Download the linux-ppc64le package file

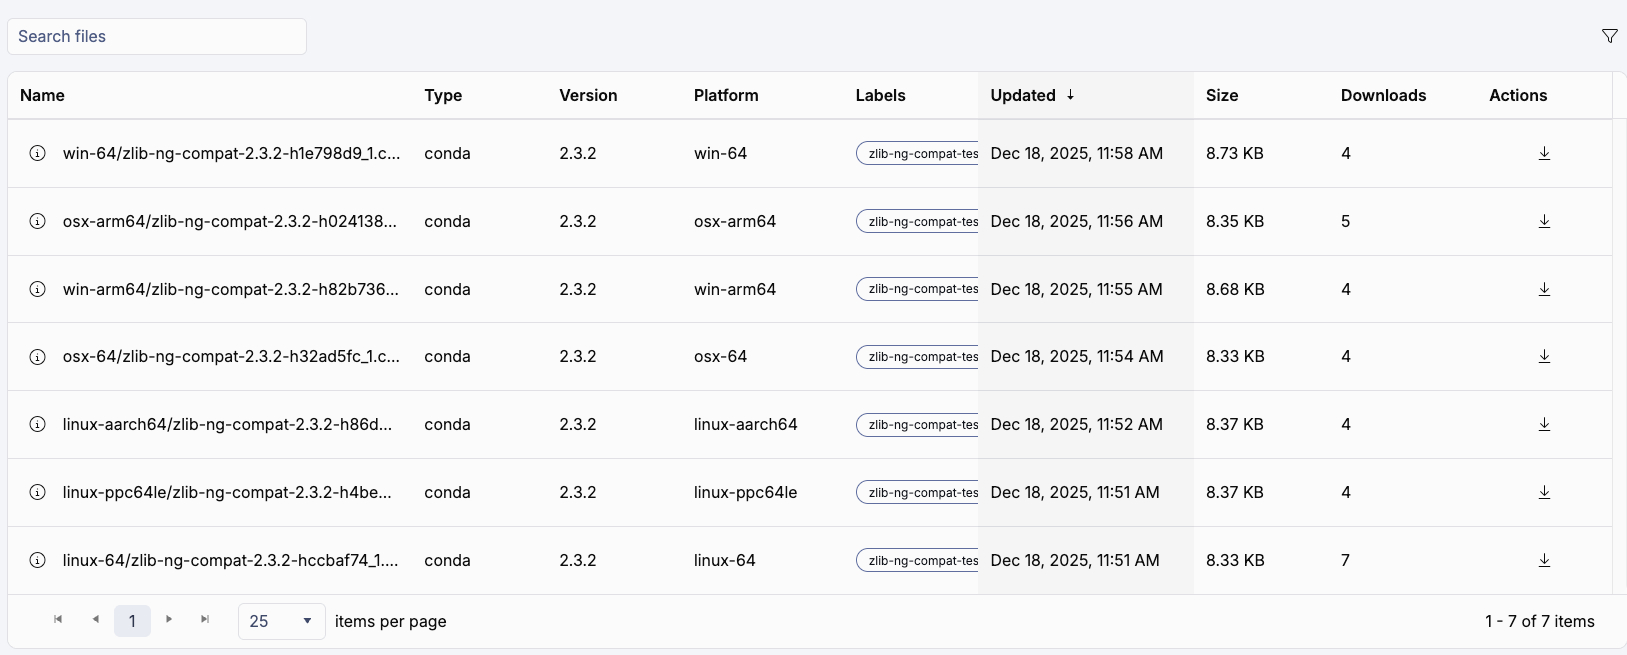[x=1544, y=492]
